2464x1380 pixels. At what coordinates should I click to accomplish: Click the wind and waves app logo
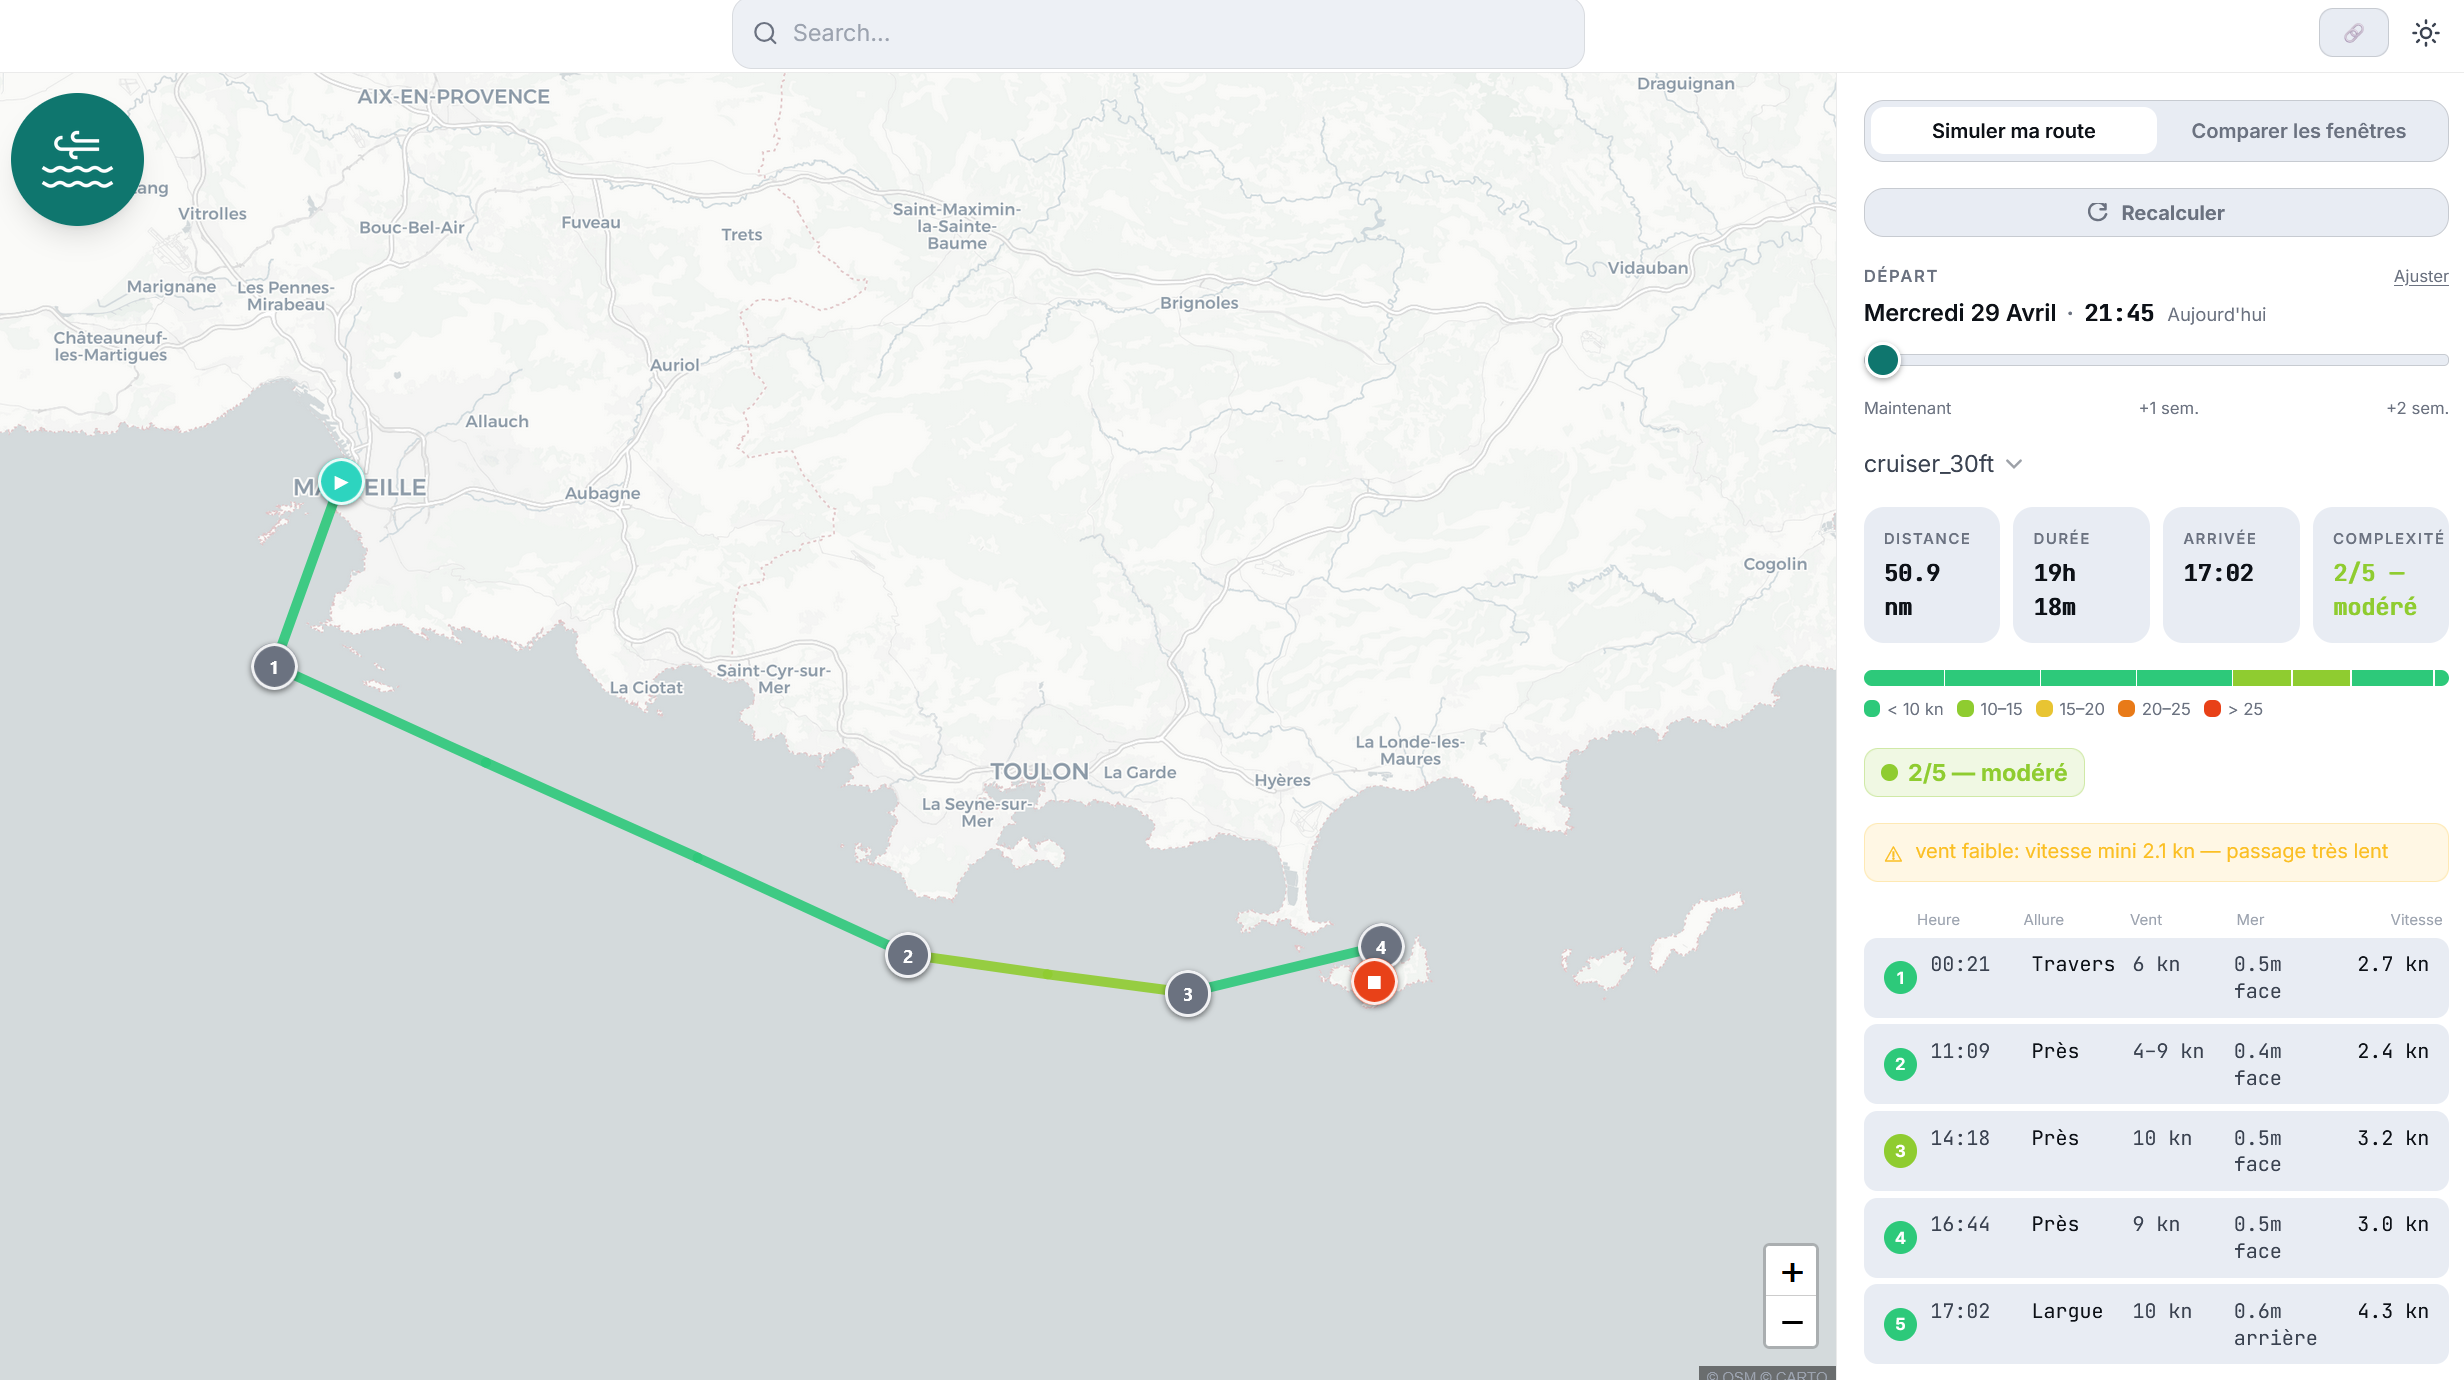pos(77,159)
